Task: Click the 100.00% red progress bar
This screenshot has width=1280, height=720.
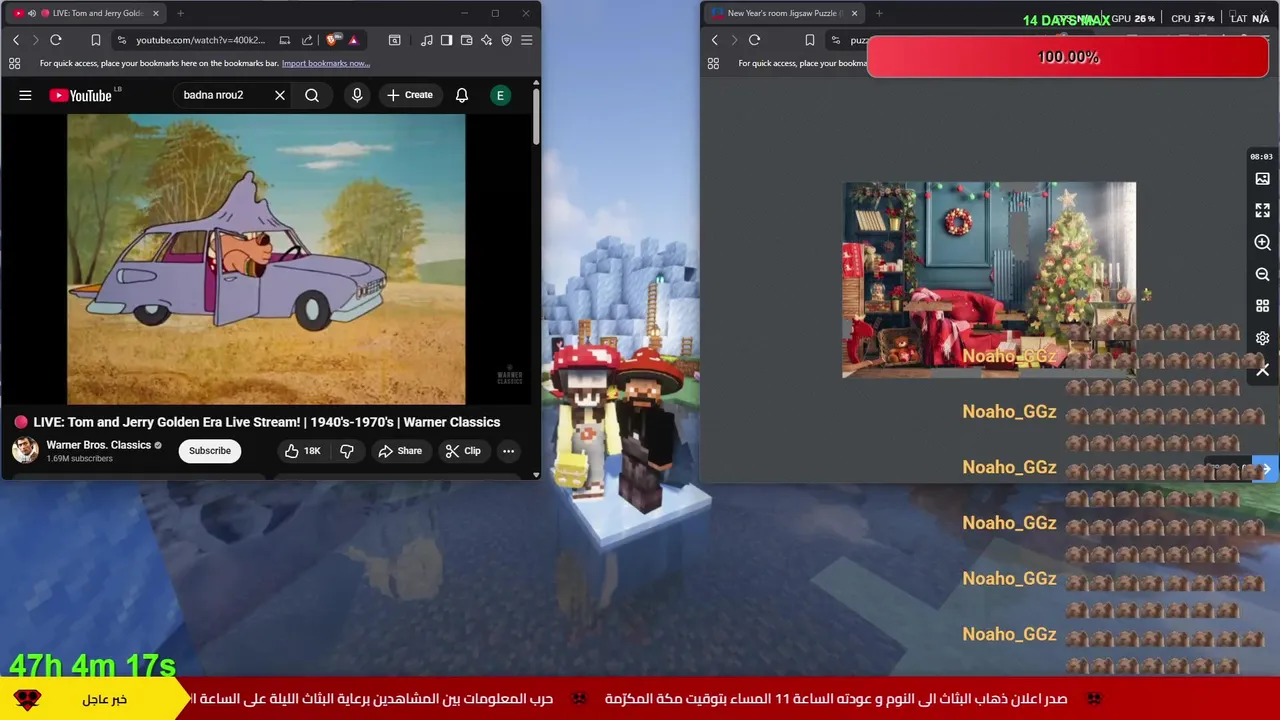Action: coord(1068,57)
